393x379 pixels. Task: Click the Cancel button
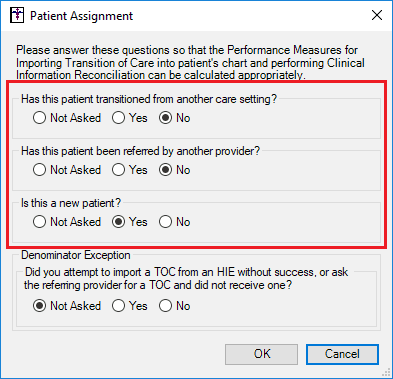(x=342, y=354)
